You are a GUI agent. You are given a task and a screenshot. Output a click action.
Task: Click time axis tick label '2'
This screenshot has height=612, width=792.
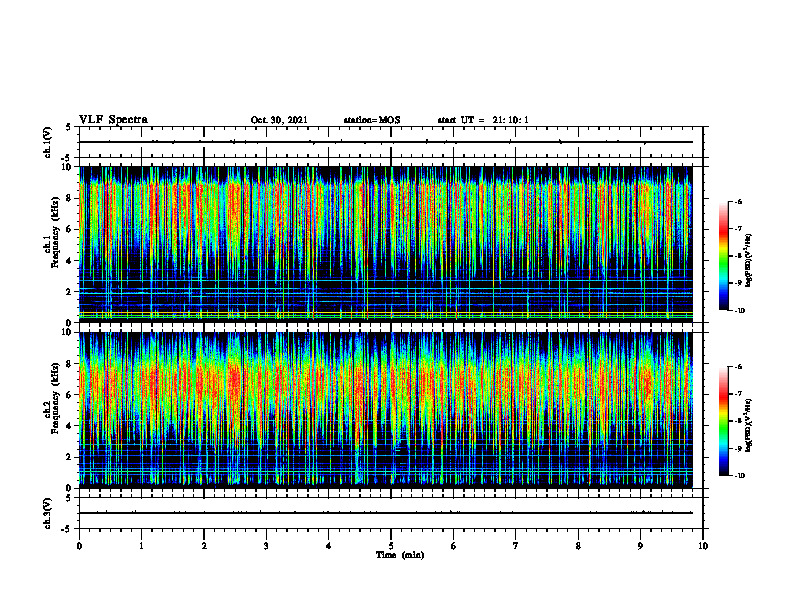tap(204, 546)
